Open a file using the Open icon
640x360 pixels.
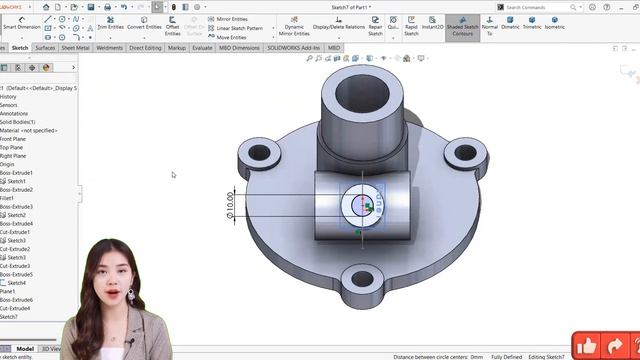pyautogui.click(x=74, y=7)
